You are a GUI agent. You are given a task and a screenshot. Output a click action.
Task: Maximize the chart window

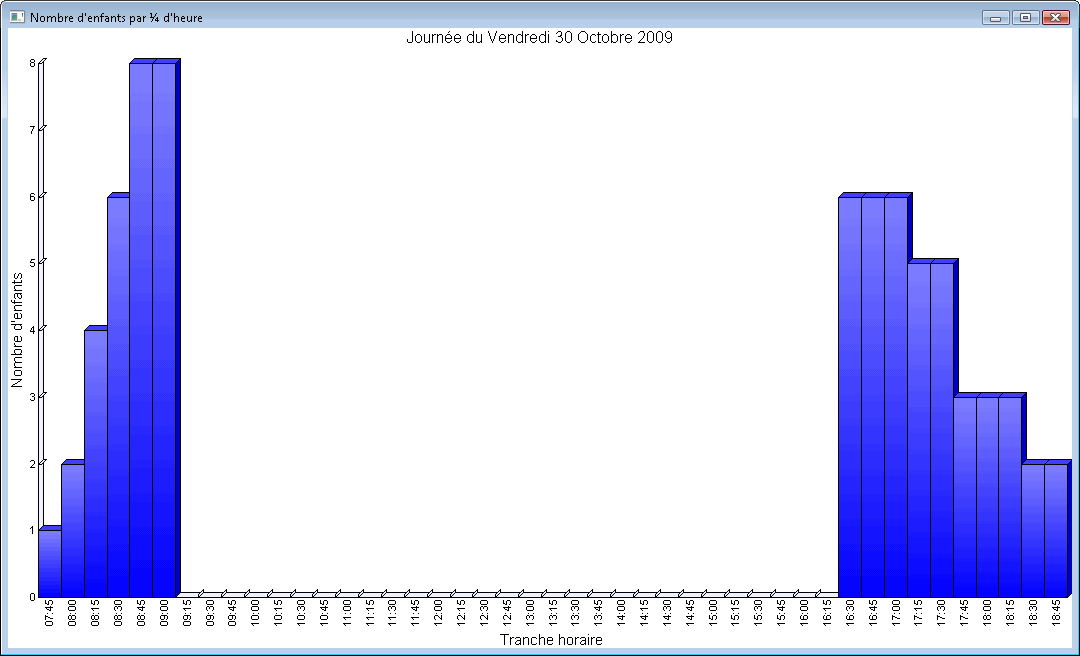pyautogui.click(x=1025, y=17)
